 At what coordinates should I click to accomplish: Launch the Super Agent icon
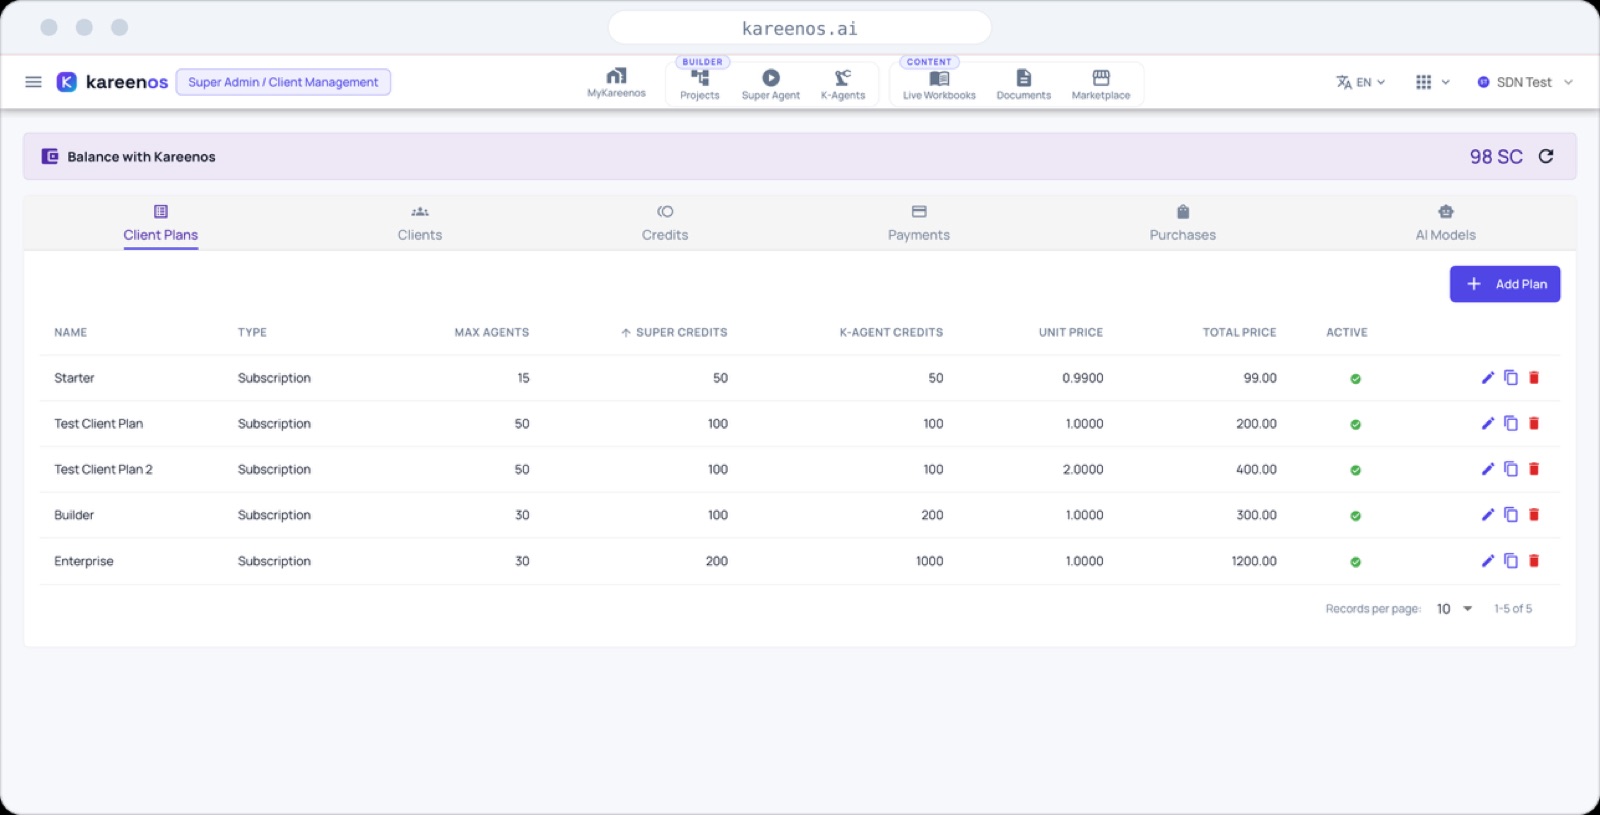coord(771,84)
